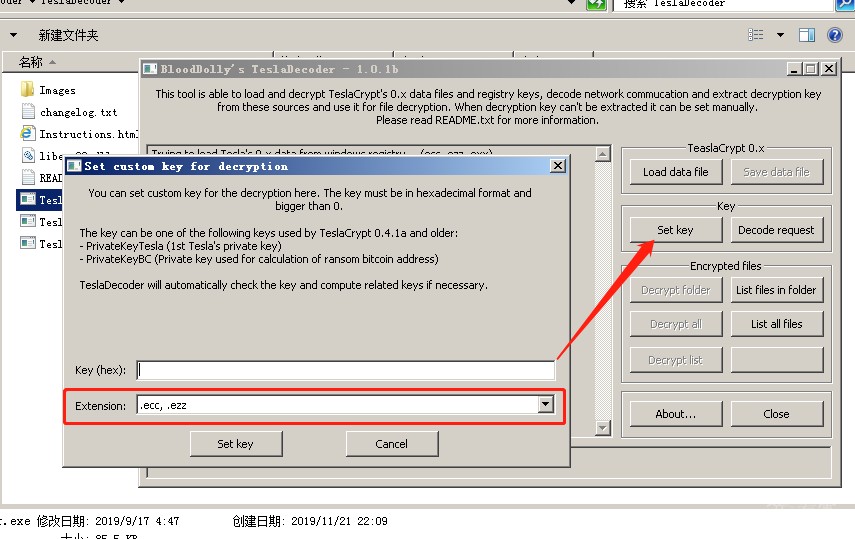Open the About... dialog
The height and width of the screenshot is (539, 855).
[x=676, y=414]
